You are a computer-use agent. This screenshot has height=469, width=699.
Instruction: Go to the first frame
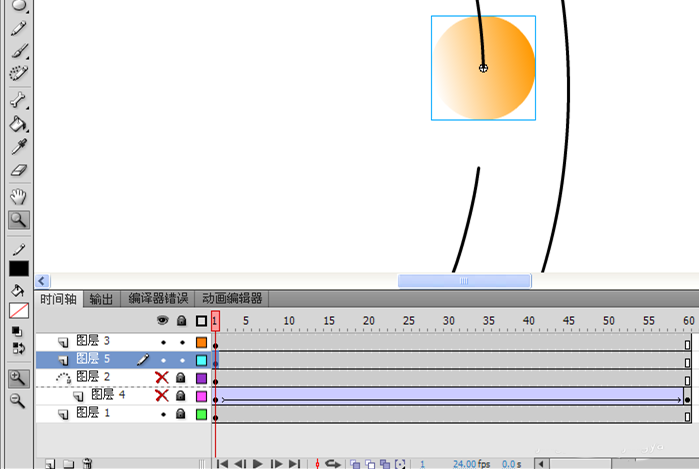click(x=222, y=464)
